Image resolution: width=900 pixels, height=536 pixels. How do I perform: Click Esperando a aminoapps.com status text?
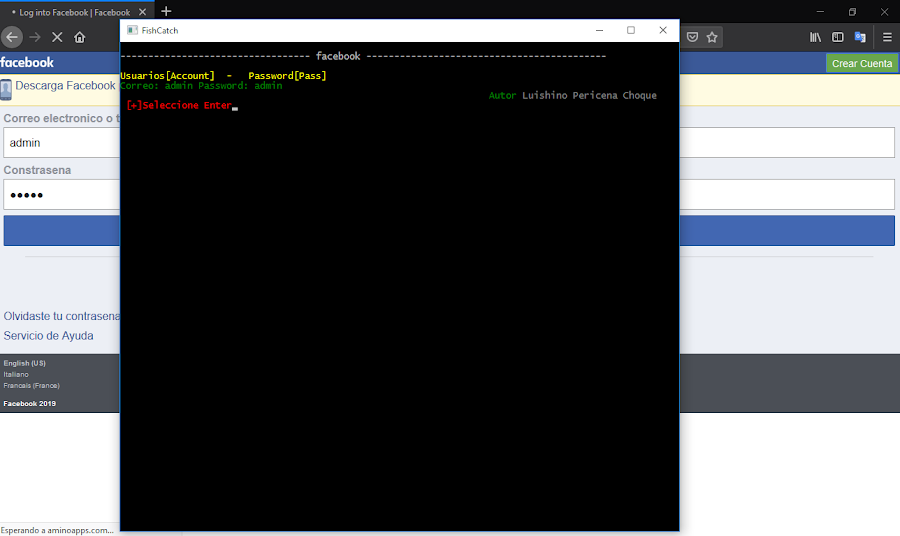click(x=57, y=530)
